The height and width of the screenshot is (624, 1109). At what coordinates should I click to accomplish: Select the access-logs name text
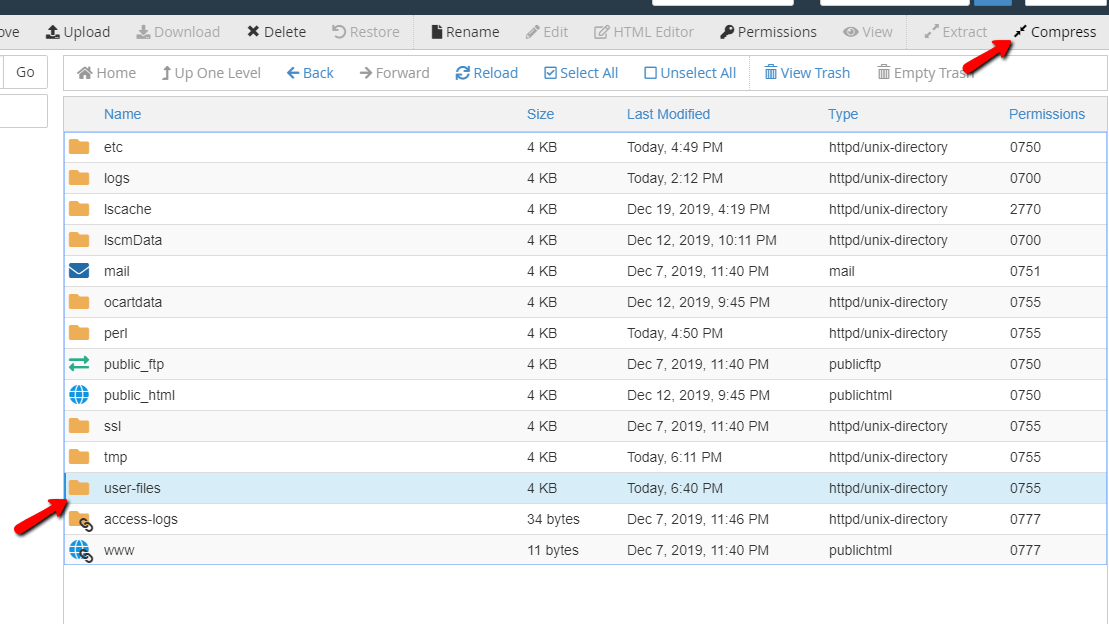coord(141,519)
